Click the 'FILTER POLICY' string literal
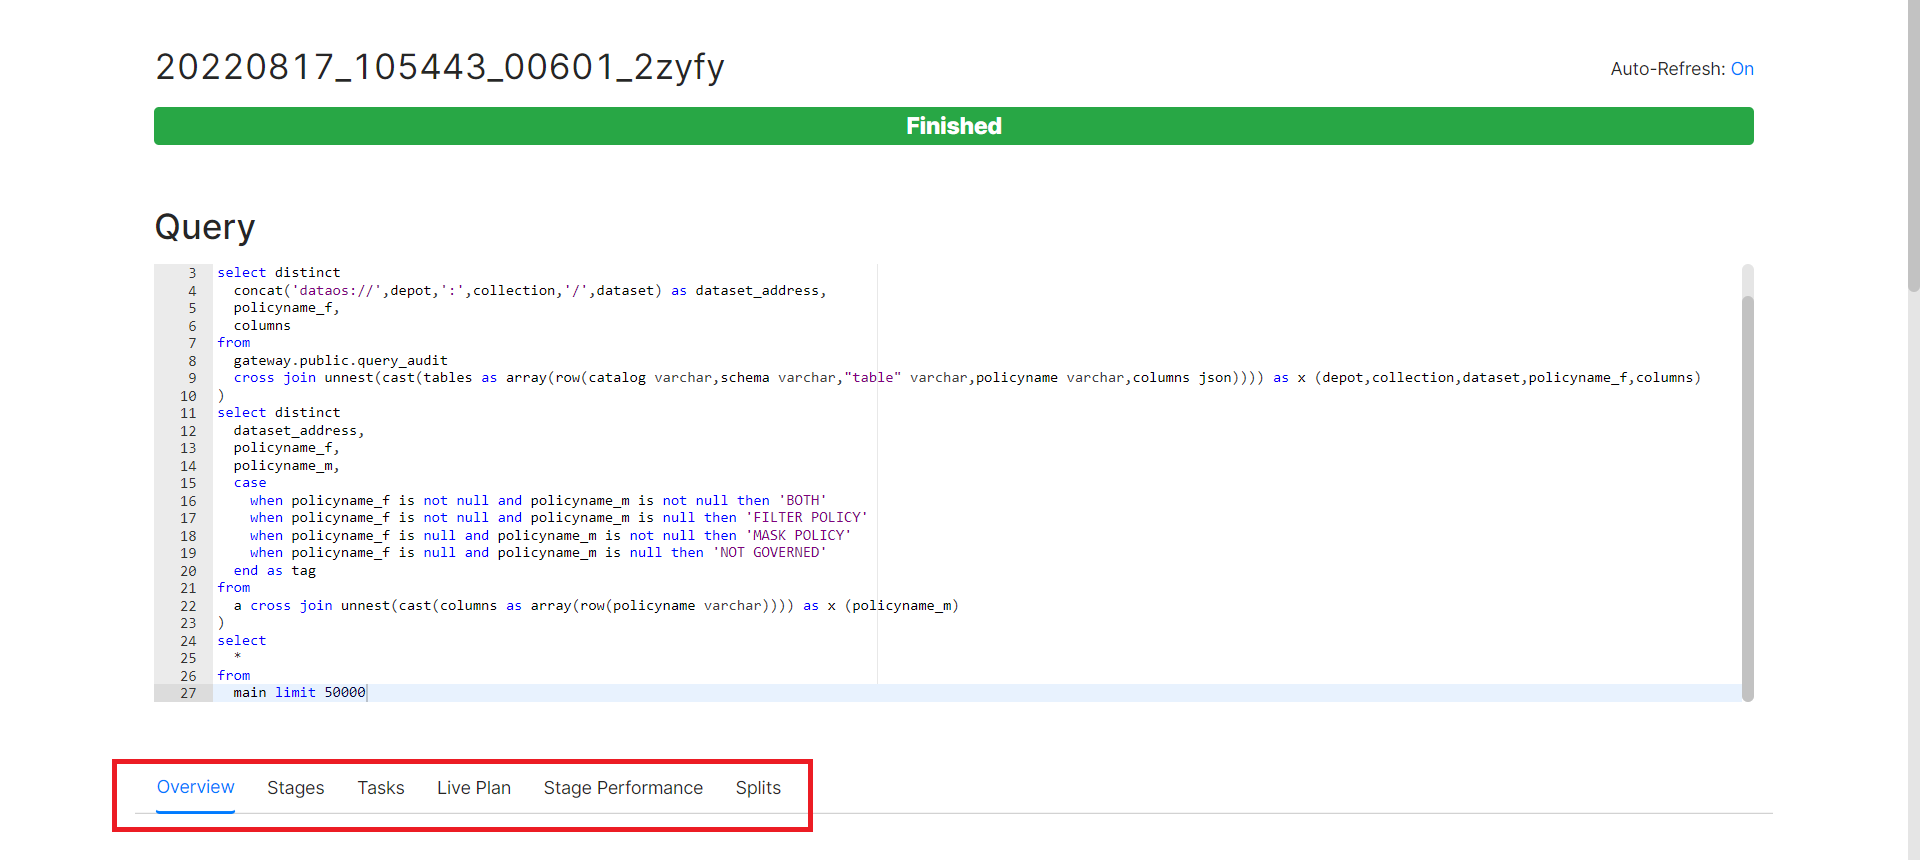The width and height of the screenshot is (1920, 860). coord(807,518)
